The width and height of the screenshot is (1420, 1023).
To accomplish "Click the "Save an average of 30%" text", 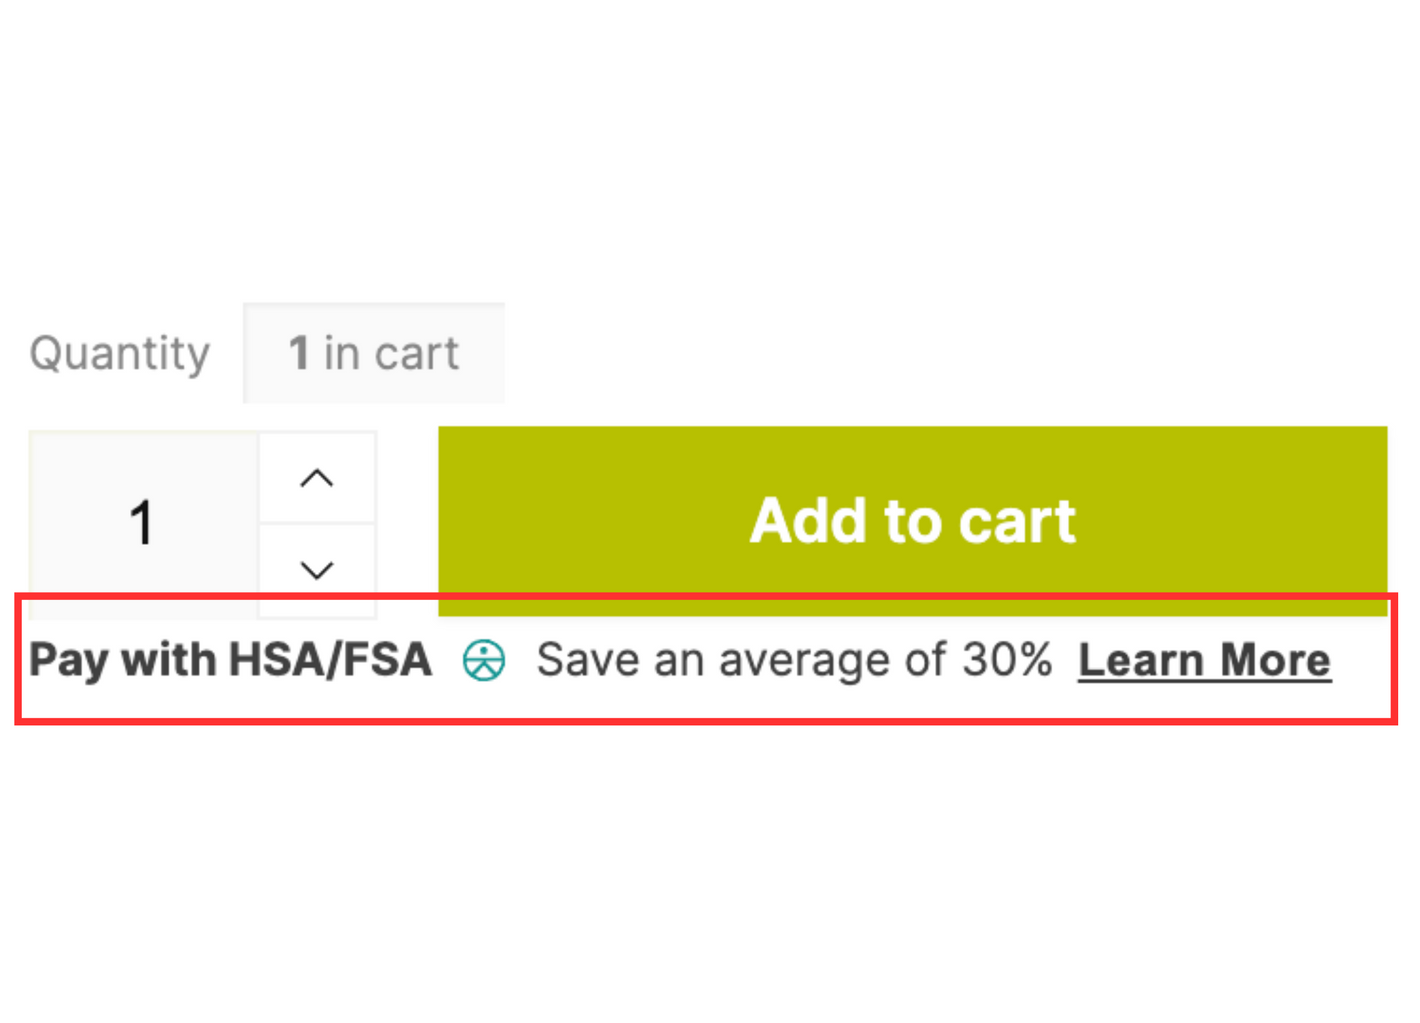I will pos(794,660).
